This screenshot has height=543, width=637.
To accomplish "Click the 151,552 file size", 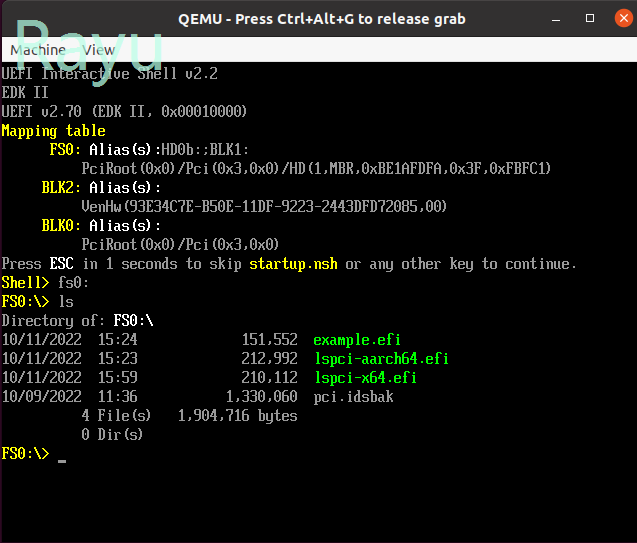I will pyautogui.click(x=269, y=340).
